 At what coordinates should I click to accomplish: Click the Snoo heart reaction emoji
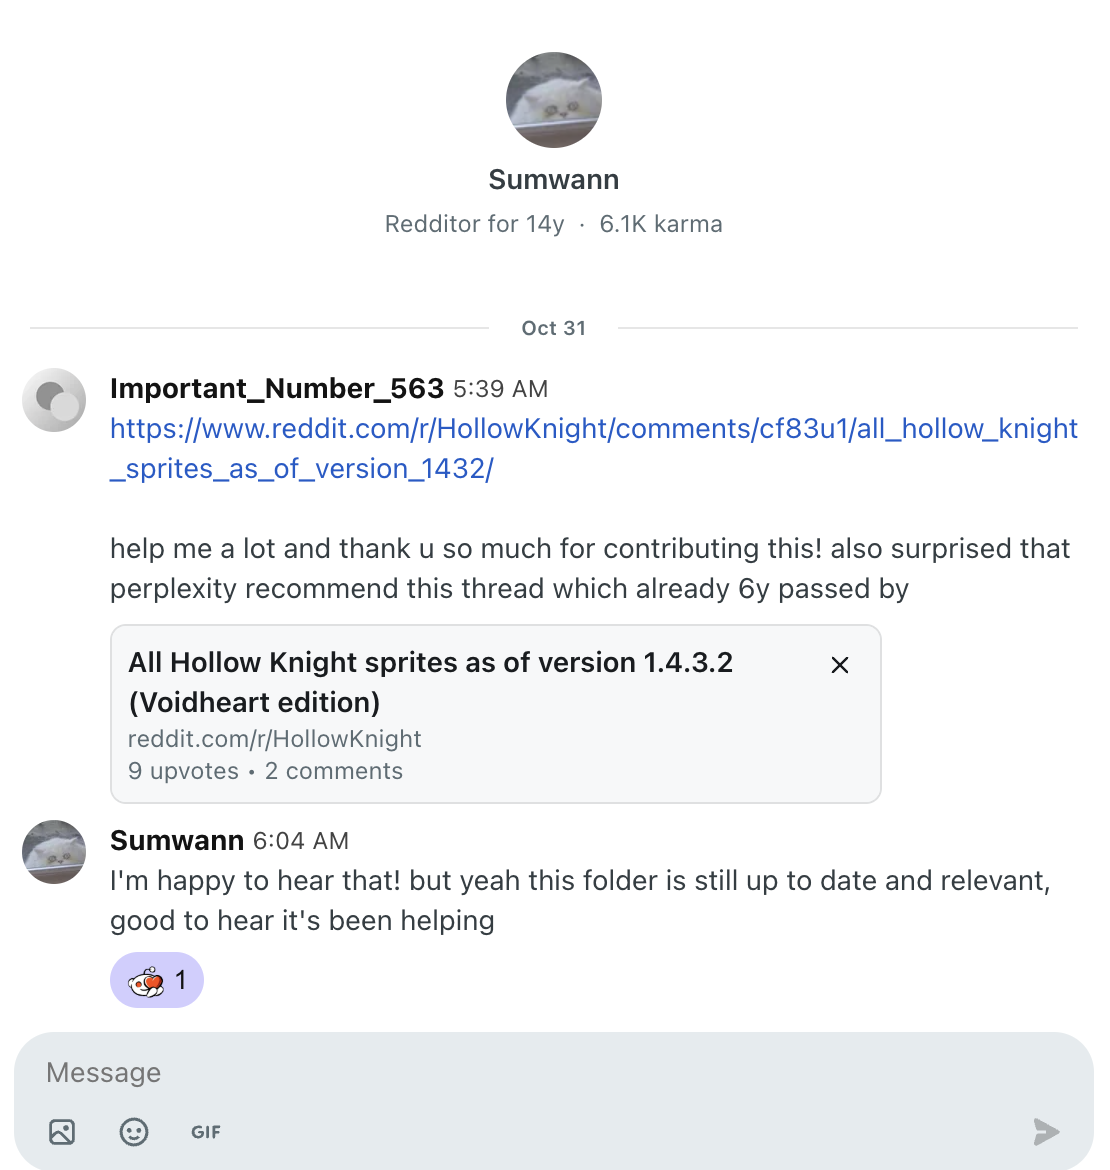(x=146, y=980)
